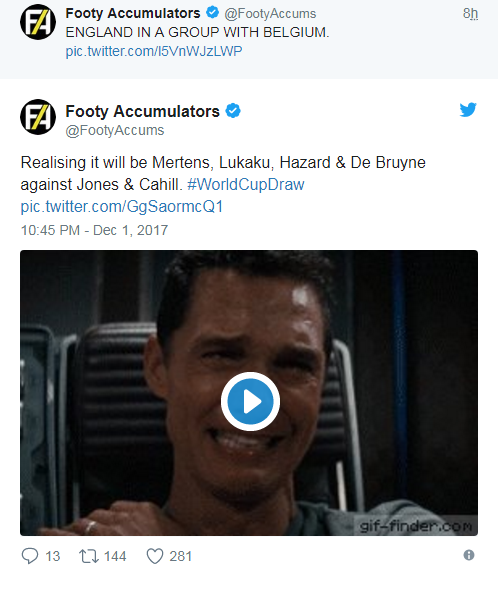Viewport: 498px width, 601px height.
Task: Click the Twitter bird logo icon
Action: pyautogui.click(x=468, y=110)
